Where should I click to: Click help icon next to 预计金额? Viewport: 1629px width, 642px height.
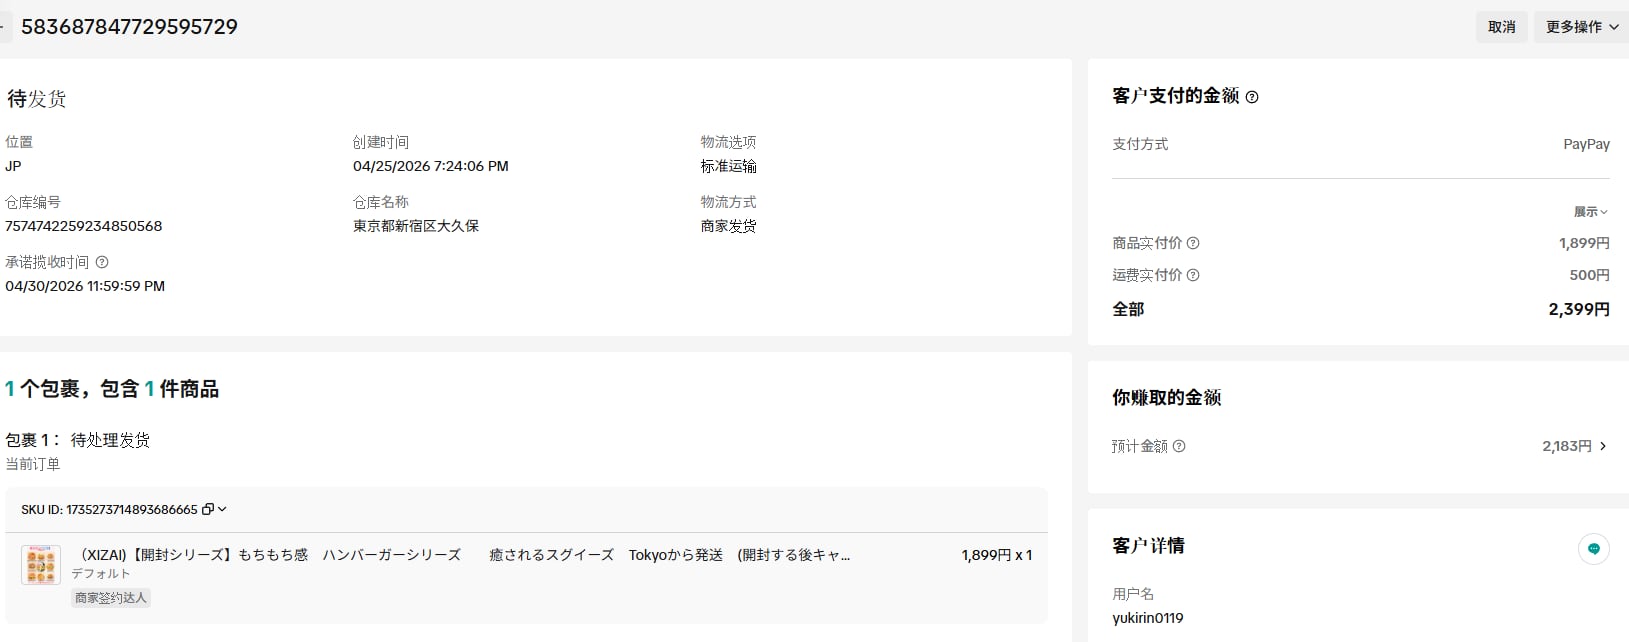[x=1179, y=446]
